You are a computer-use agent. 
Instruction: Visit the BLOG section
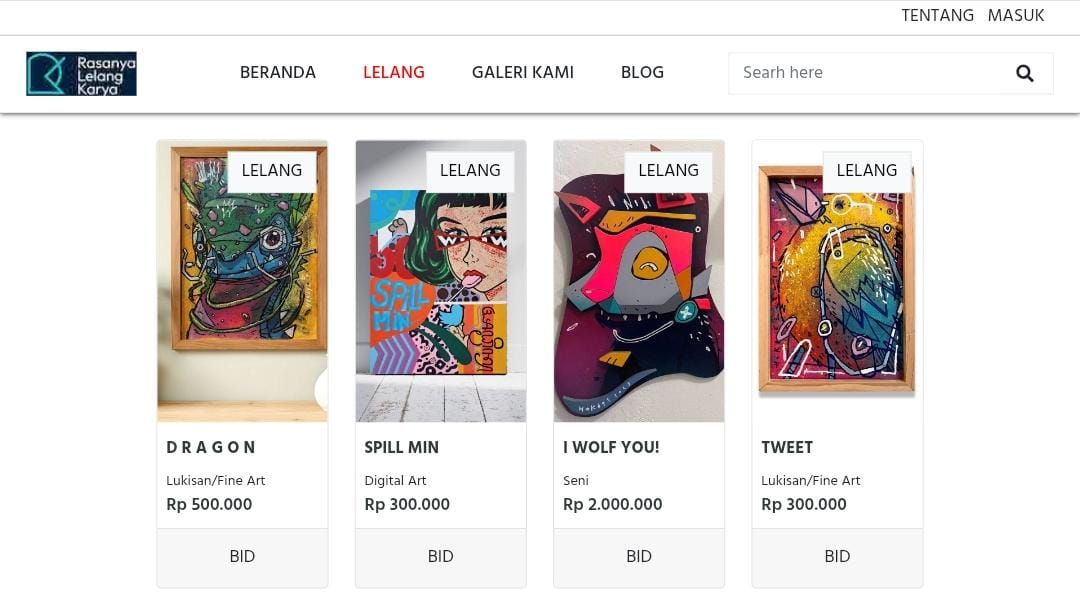pyautogui.click(x=641, y=72)
